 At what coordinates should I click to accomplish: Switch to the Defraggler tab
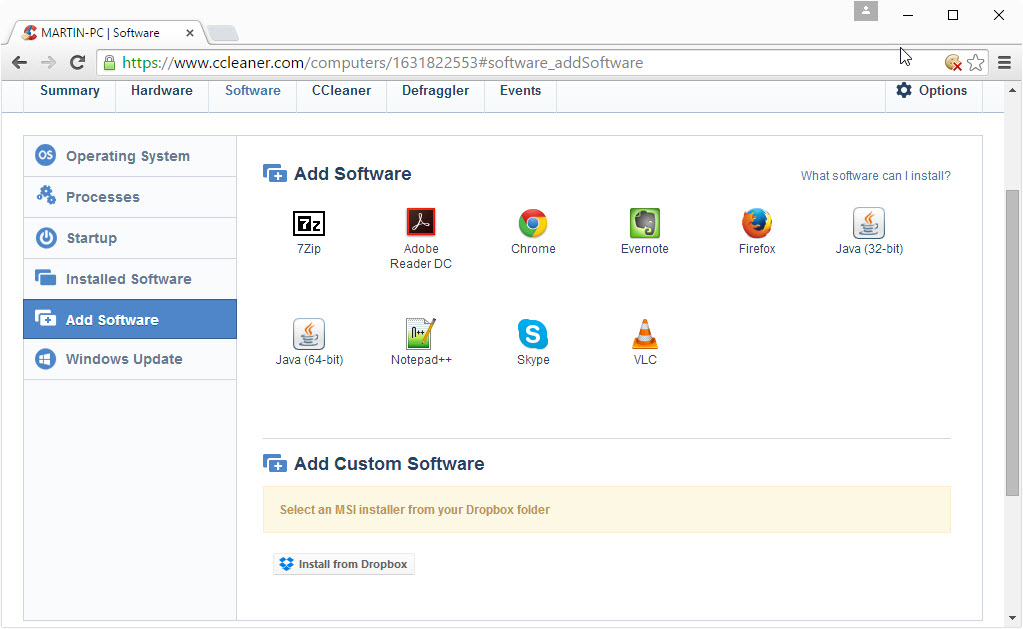[x=435, y=91]
